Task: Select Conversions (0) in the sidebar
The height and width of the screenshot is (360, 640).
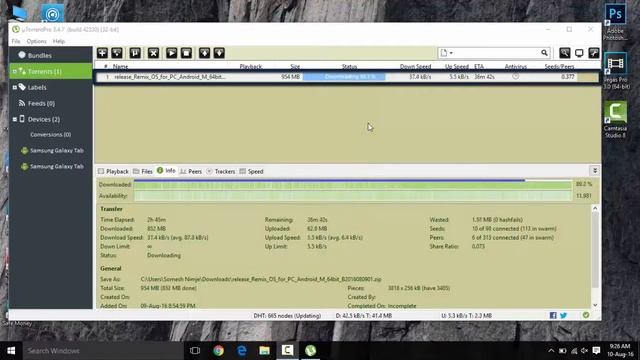Action: point(51,134)
